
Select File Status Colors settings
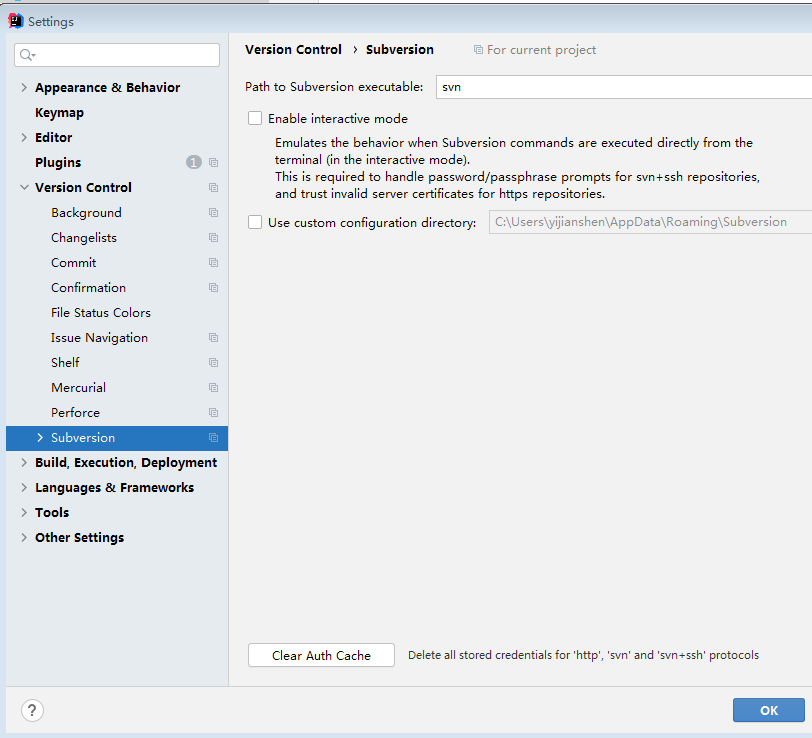101,313
